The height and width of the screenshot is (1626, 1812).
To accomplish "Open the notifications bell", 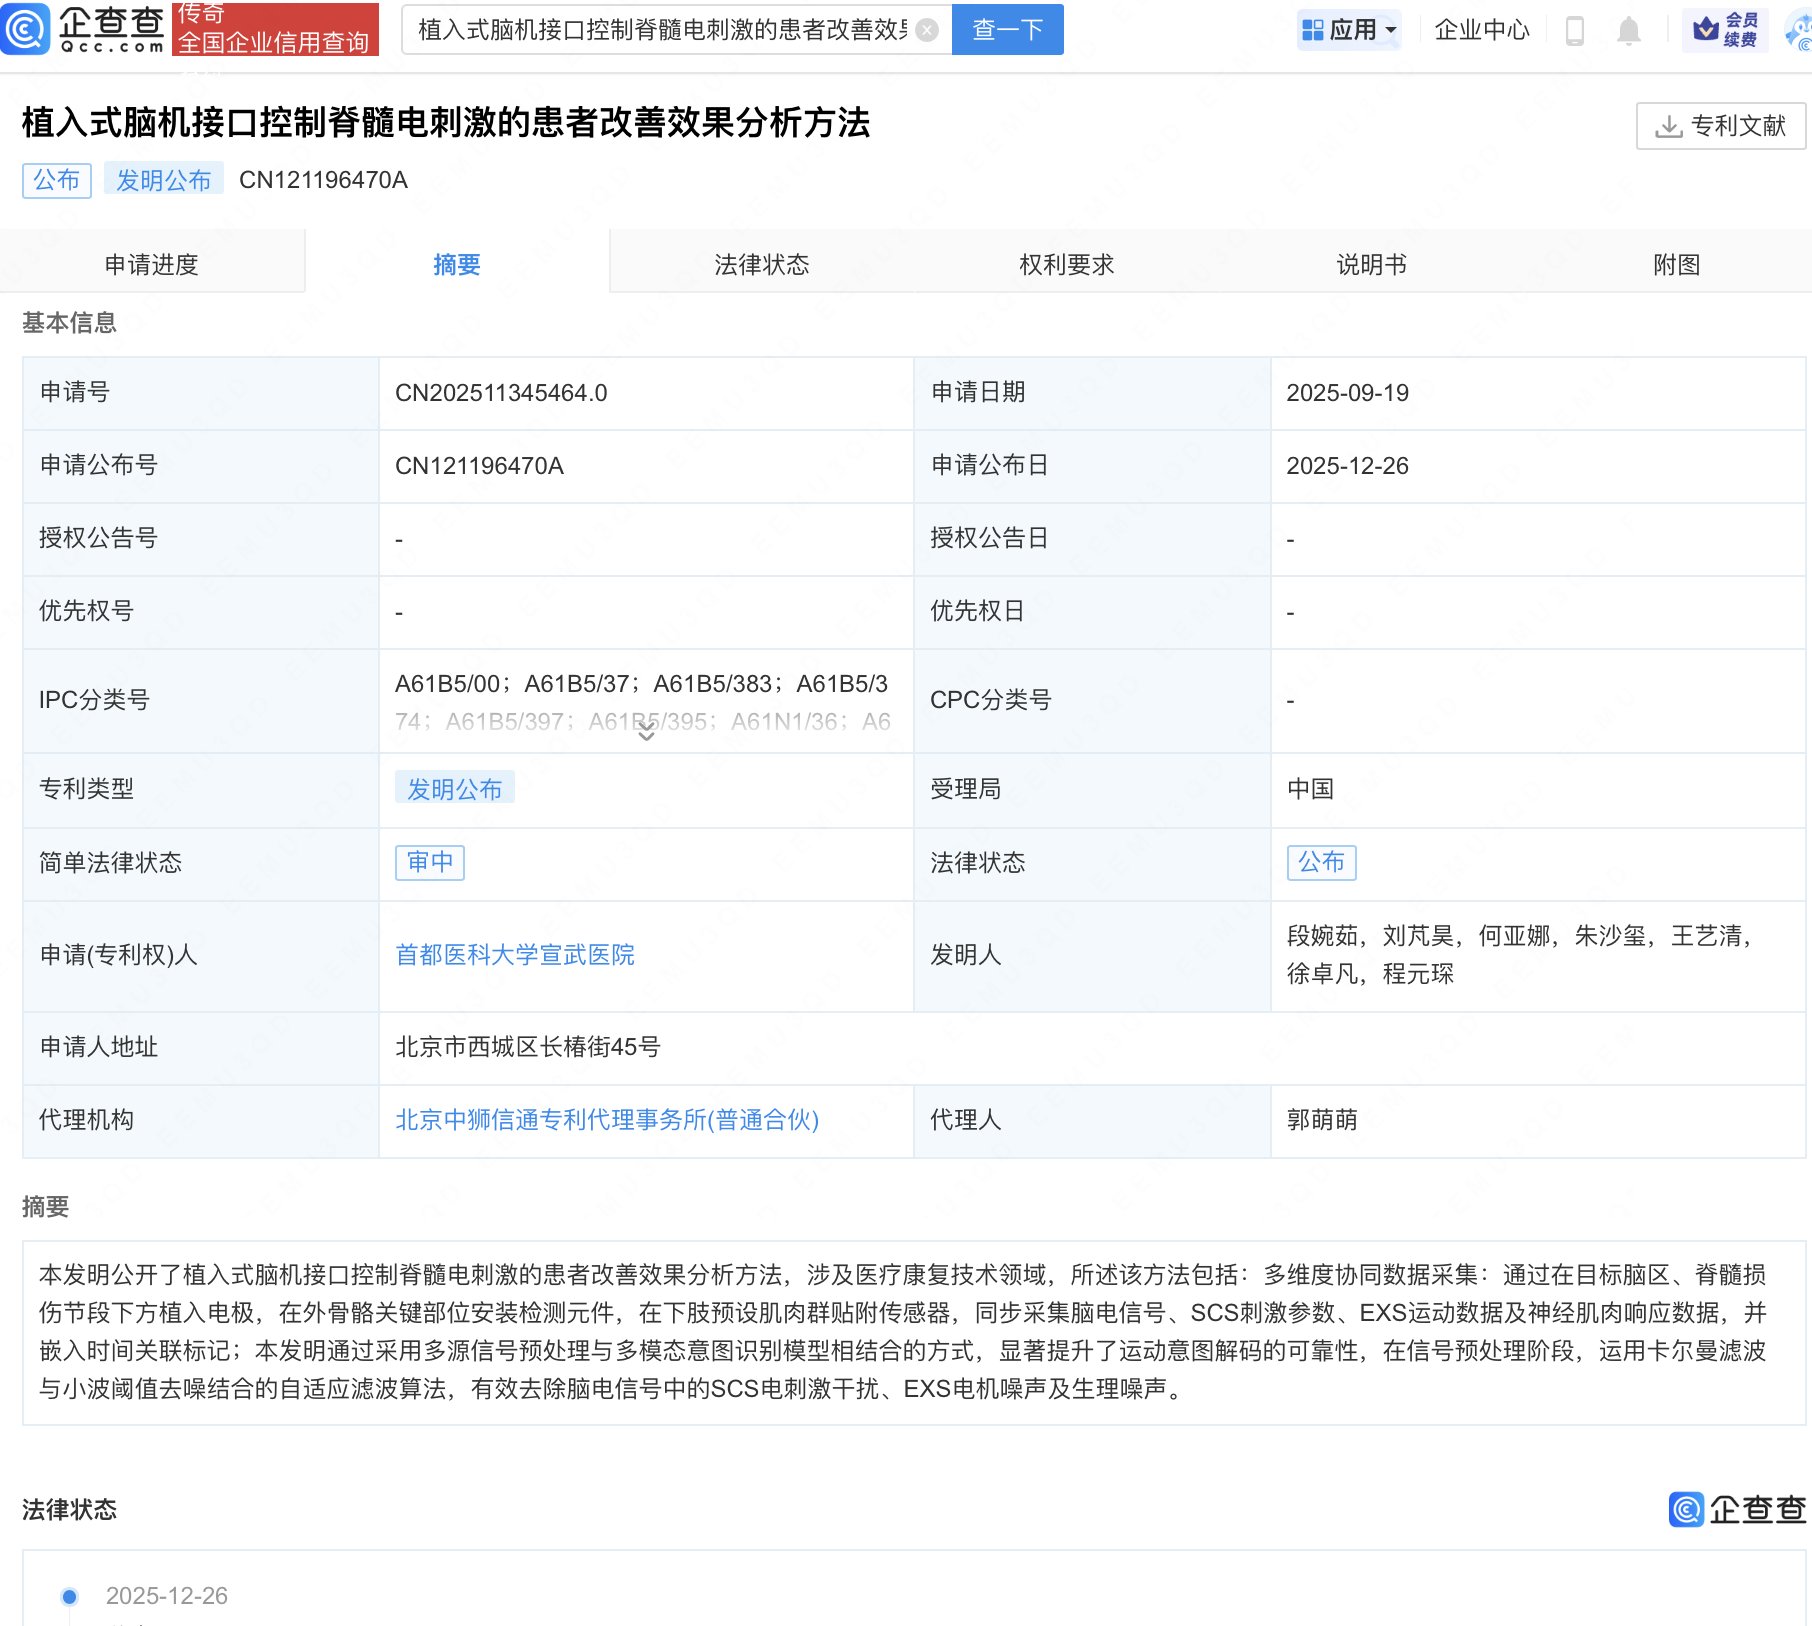I will click(1628, 30).
